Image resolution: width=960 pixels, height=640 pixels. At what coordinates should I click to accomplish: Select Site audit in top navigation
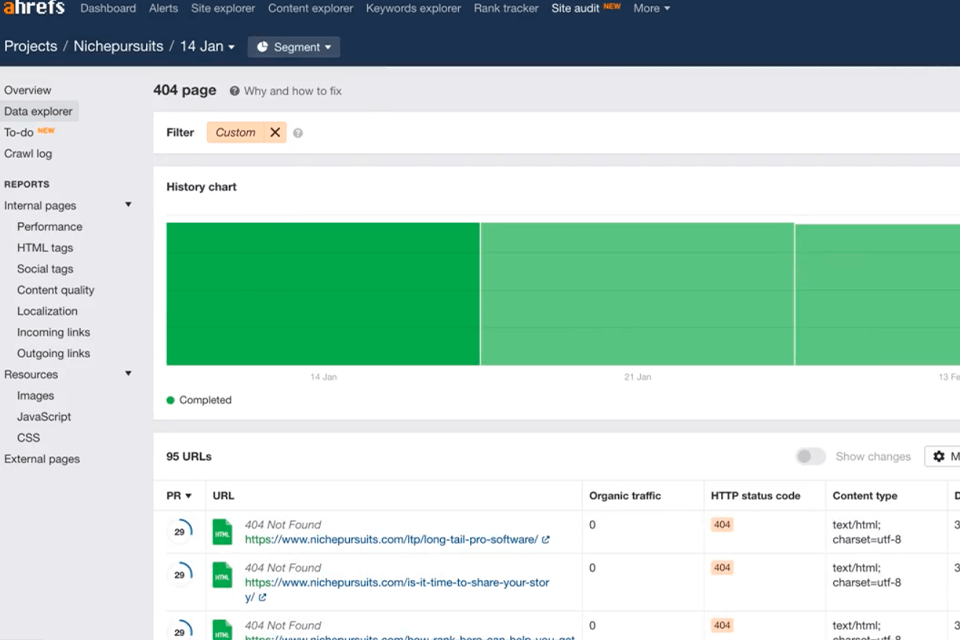pyautogui.click(x=575, y=9)
